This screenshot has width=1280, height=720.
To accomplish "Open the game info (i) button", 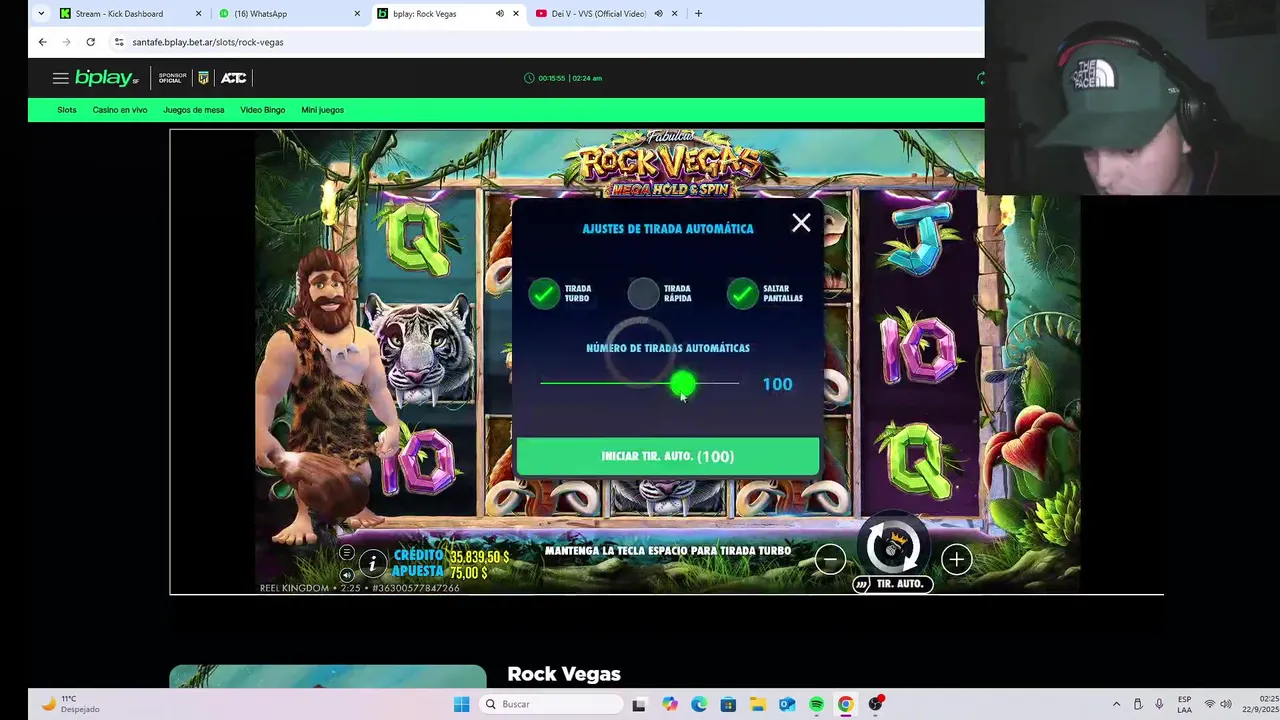I will tap(373, 564).
